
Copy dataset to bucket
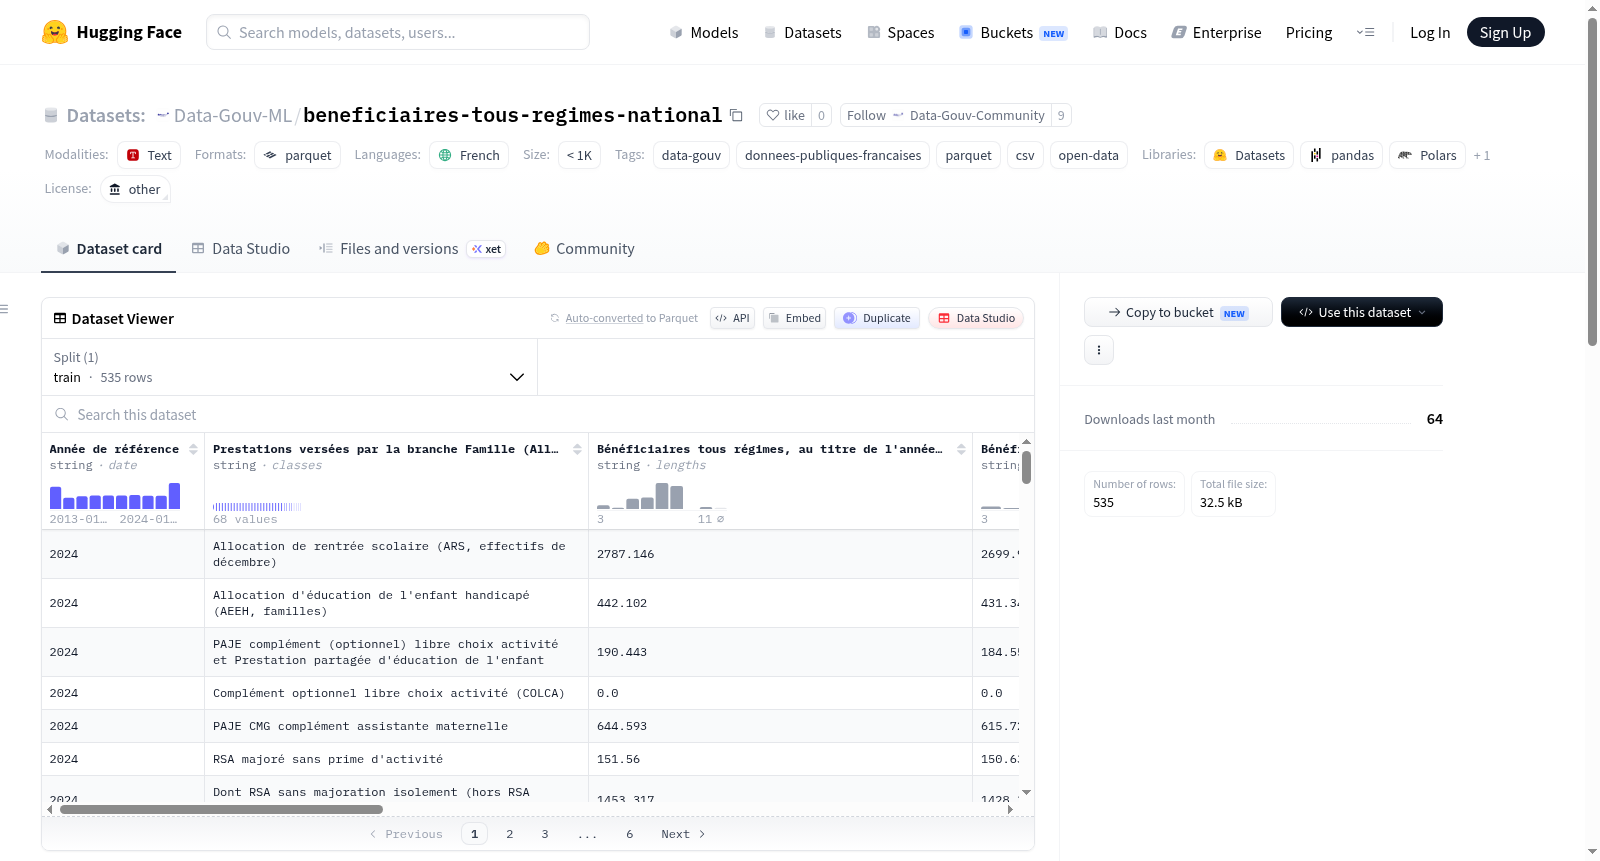(x=1178, y=312)
